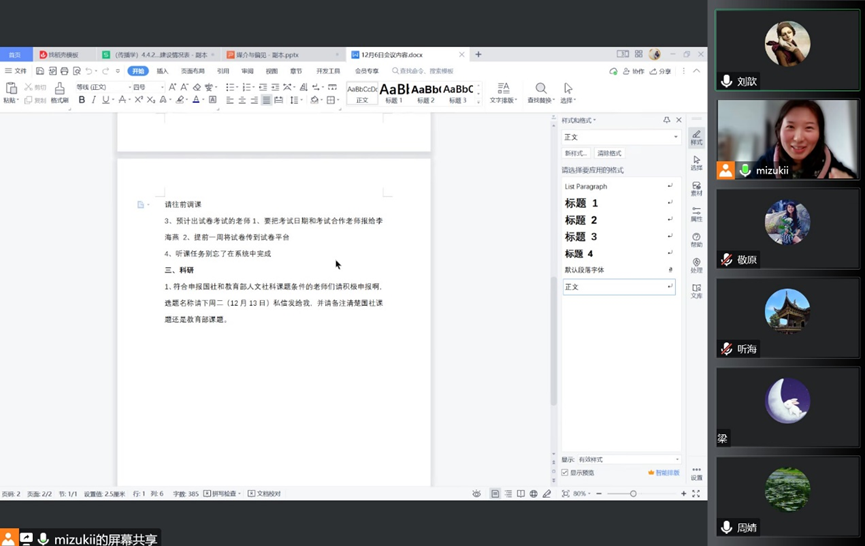
Task: Click the Superscript X² icon
Action: coord(138,100)
